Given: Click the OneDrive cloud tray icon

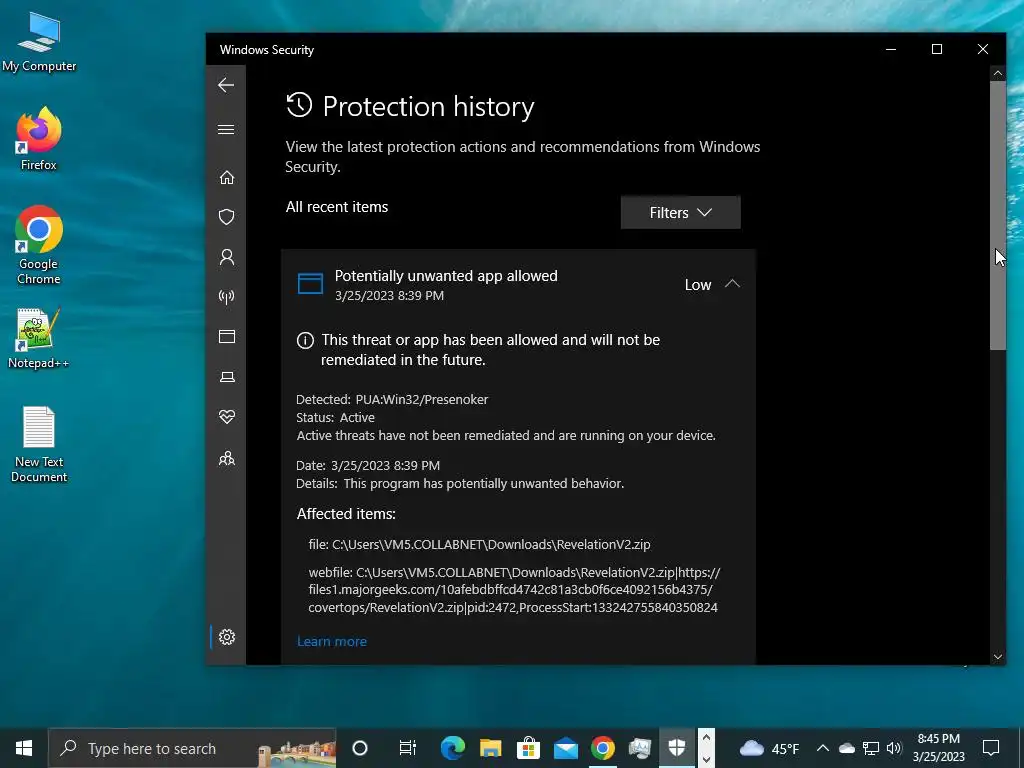Looking at the screenshot, I should [x=847, y=748].
